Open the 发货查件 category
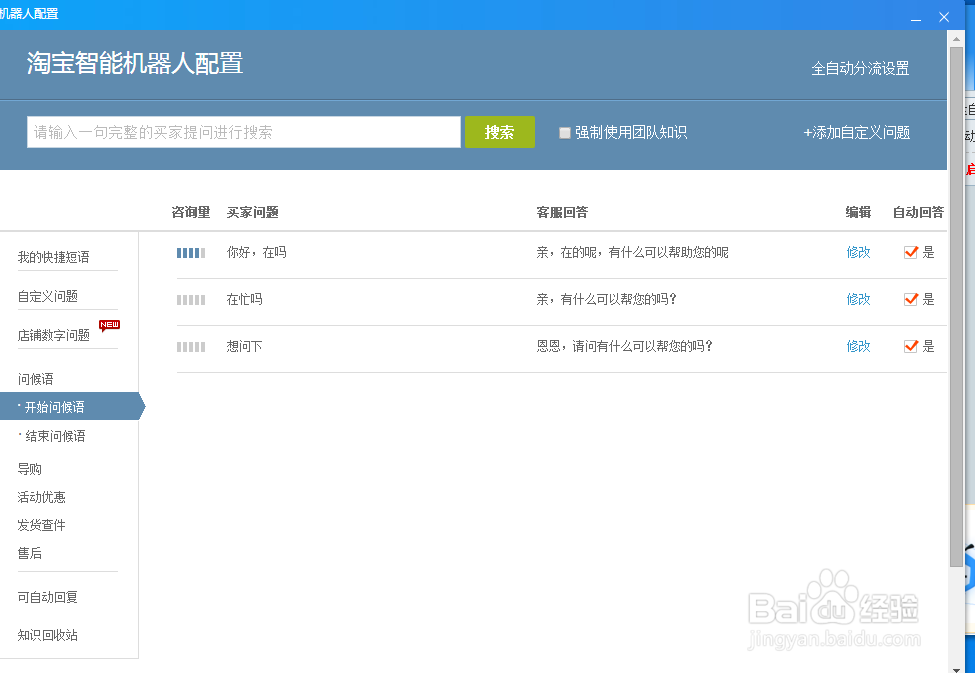The width and height of the screenshot is (975, 673). coord(42,525)
